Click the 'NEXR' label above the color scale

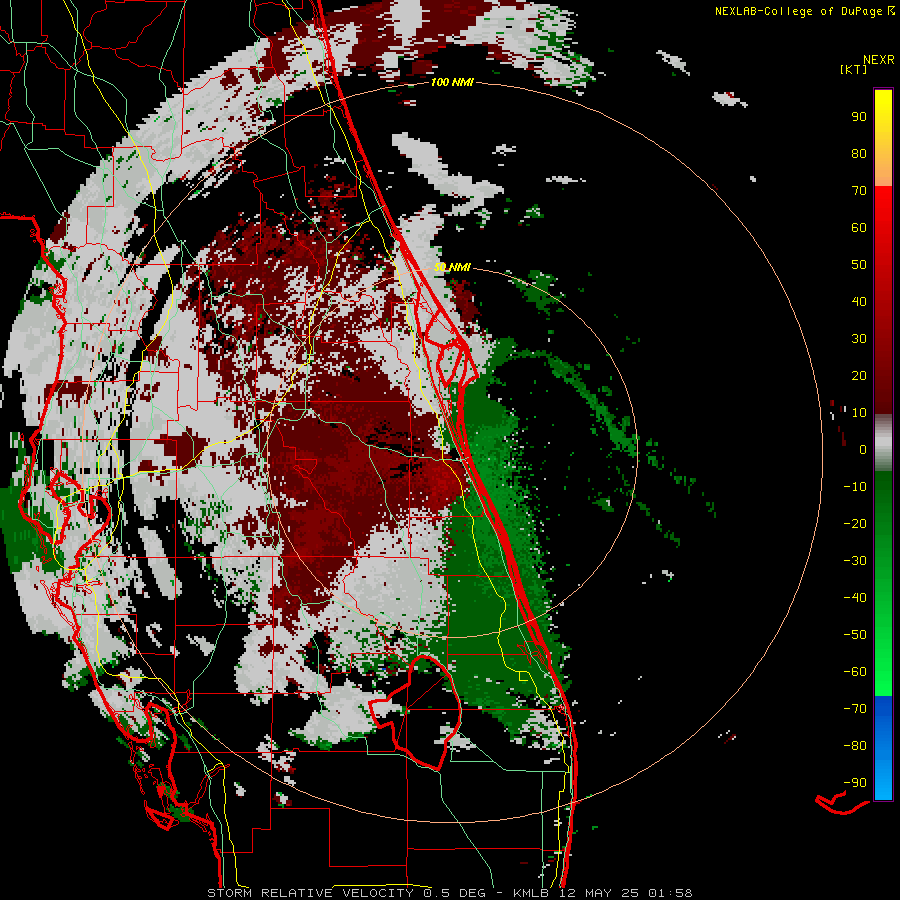pos(879,60)
